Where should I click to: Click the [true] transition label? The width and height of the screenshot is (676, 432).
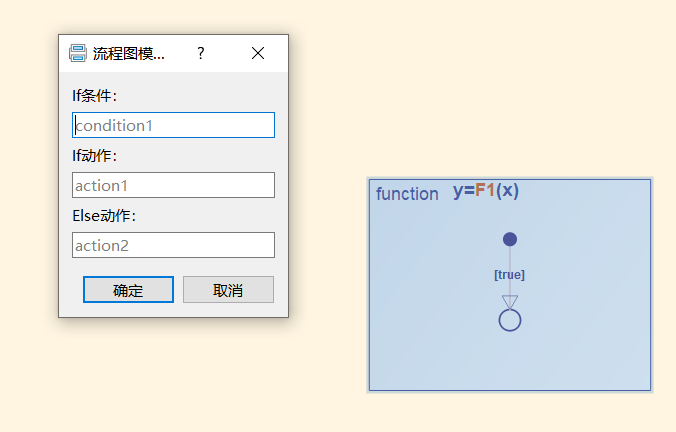coord(509,275)
